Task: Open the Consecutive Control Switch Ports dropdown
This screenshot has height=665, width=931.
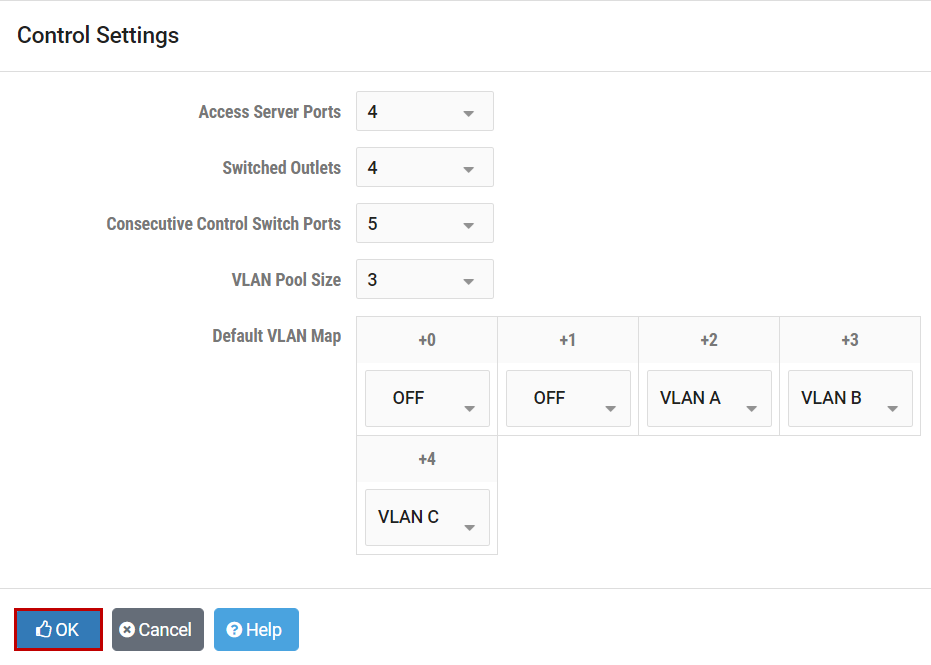Action: [x=424, y=223]
